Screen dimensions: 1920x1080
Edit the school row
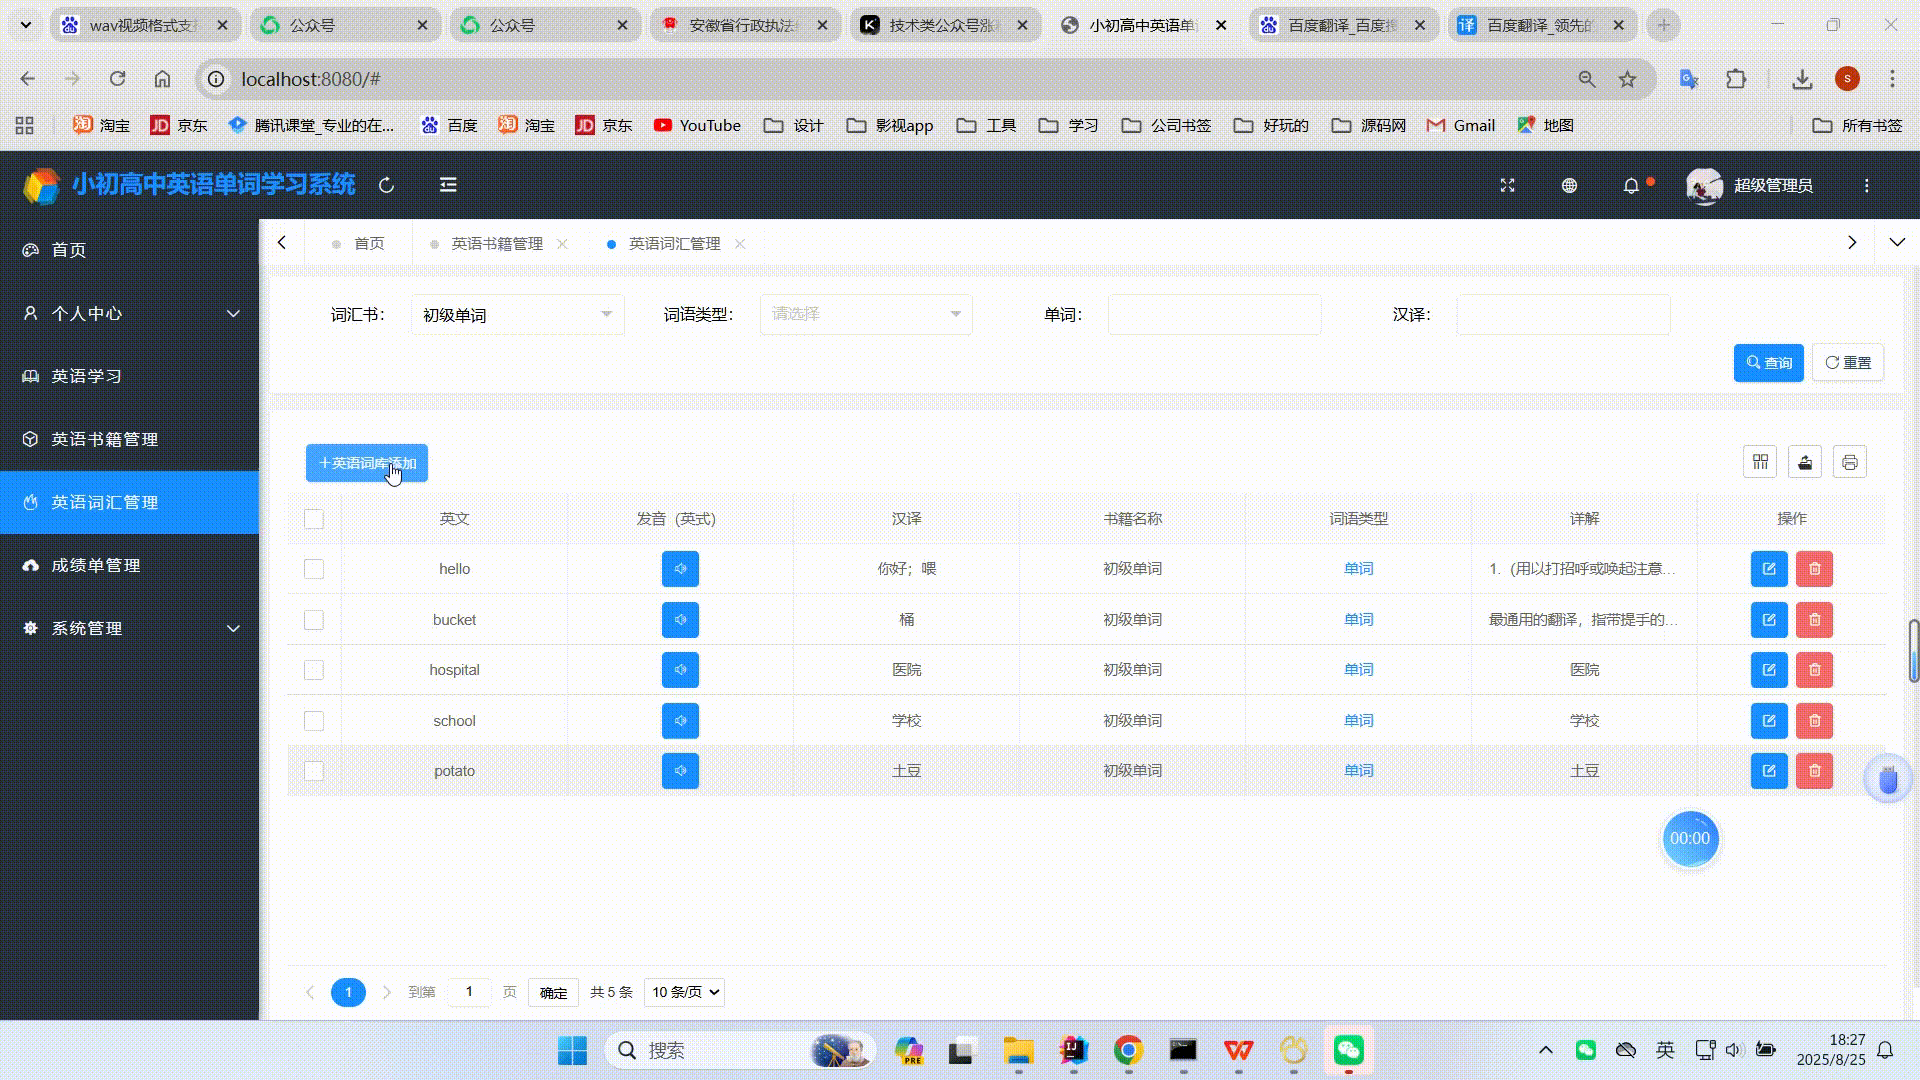point(1769,721)
